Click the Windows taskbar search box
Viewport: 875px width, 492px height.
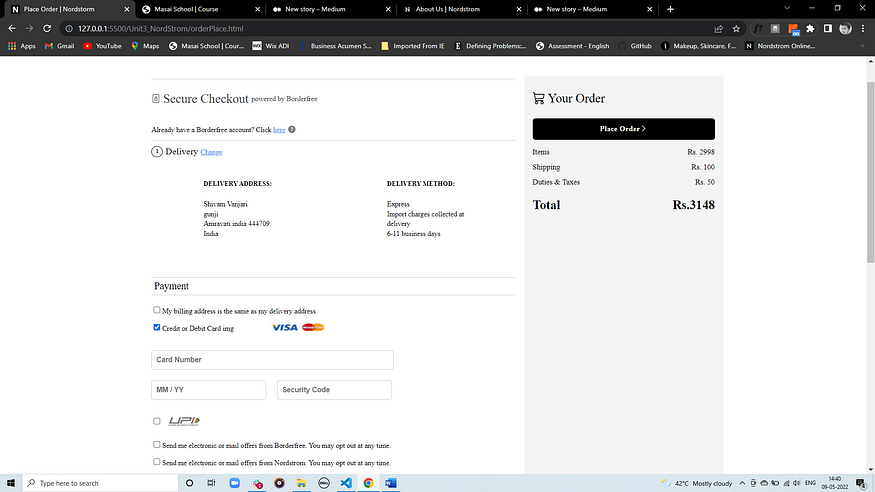click(100, 483)
